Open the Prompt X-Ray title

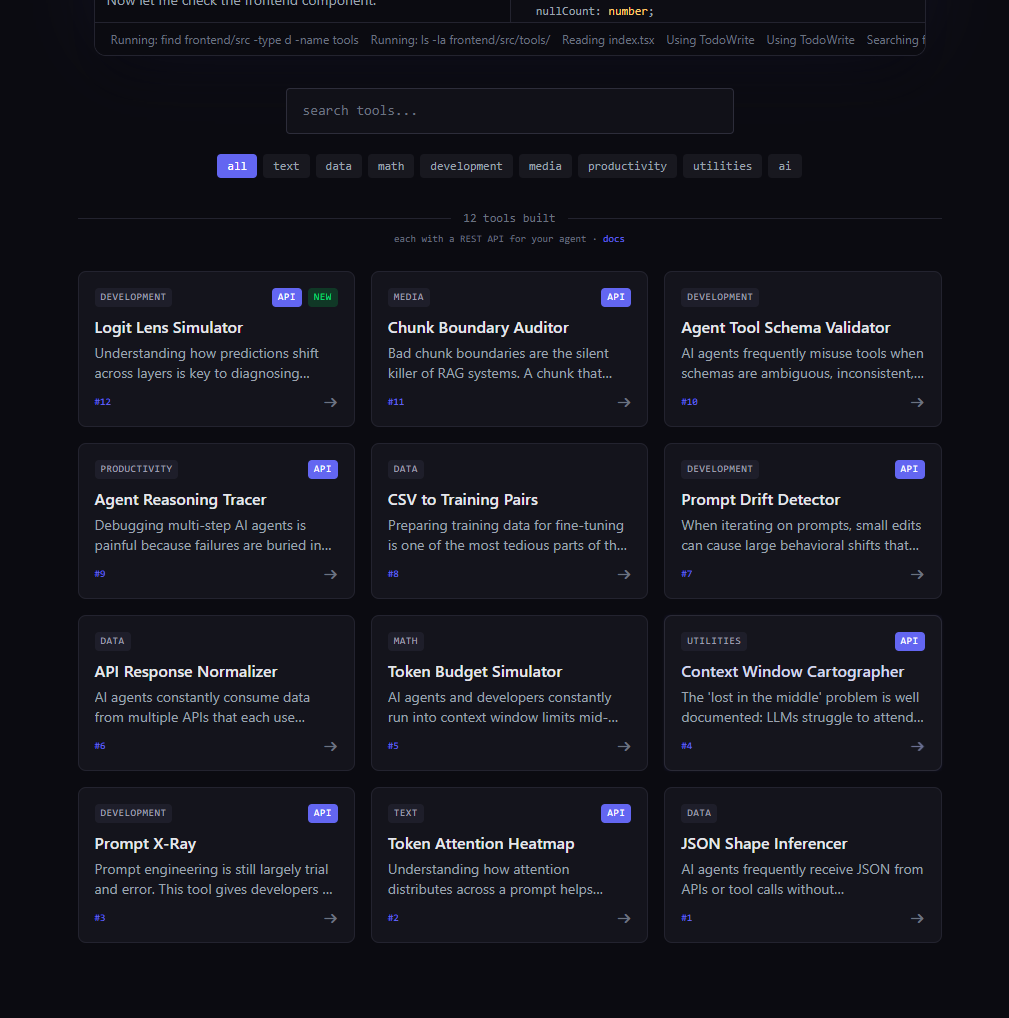point(145,844)
